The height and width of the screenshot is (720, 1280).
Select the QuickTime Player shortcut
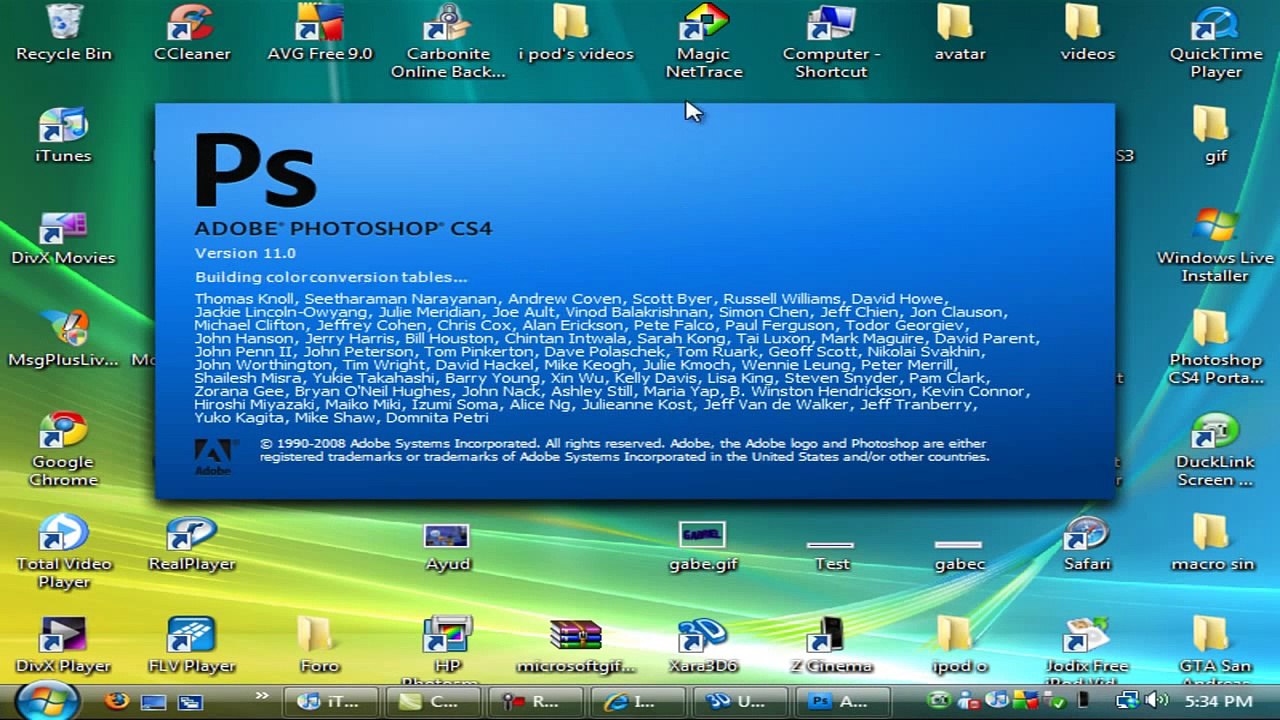[x=1216, y=41]
